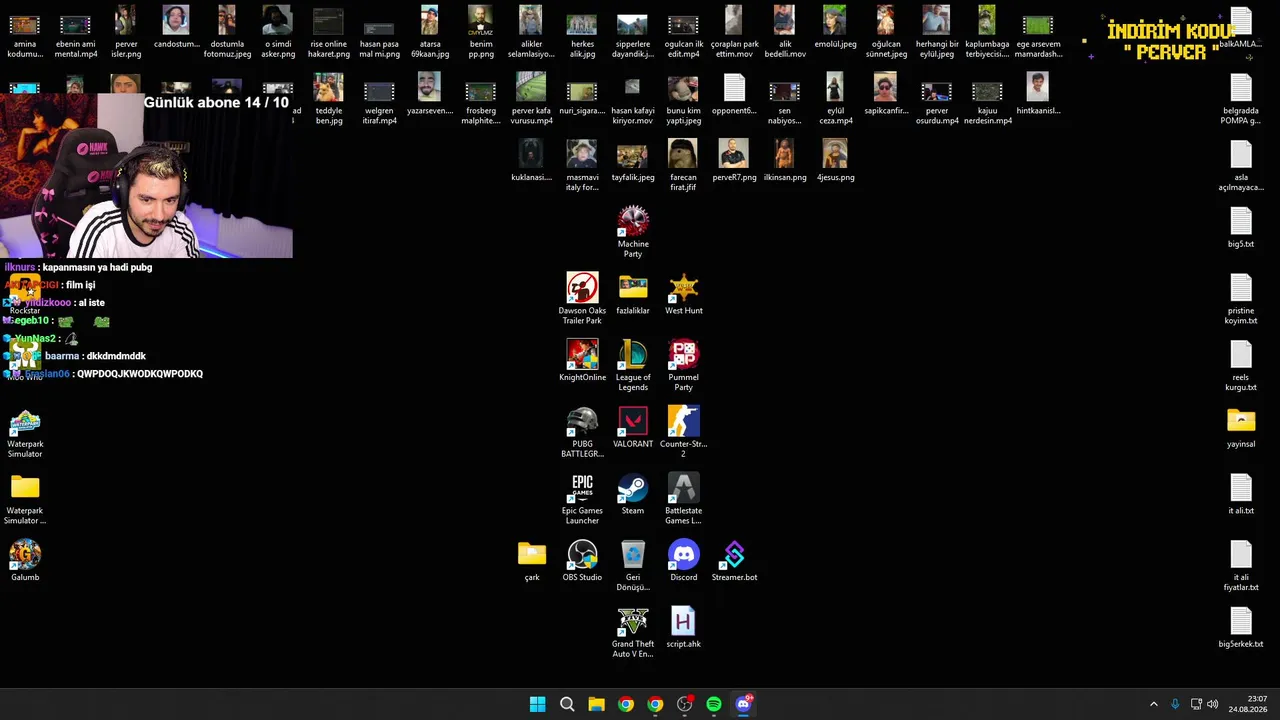Screen dimensions: 1280x720
Task: Open the Geri Dönüşüm recycle bin
Action: click(x=633, y=565)
